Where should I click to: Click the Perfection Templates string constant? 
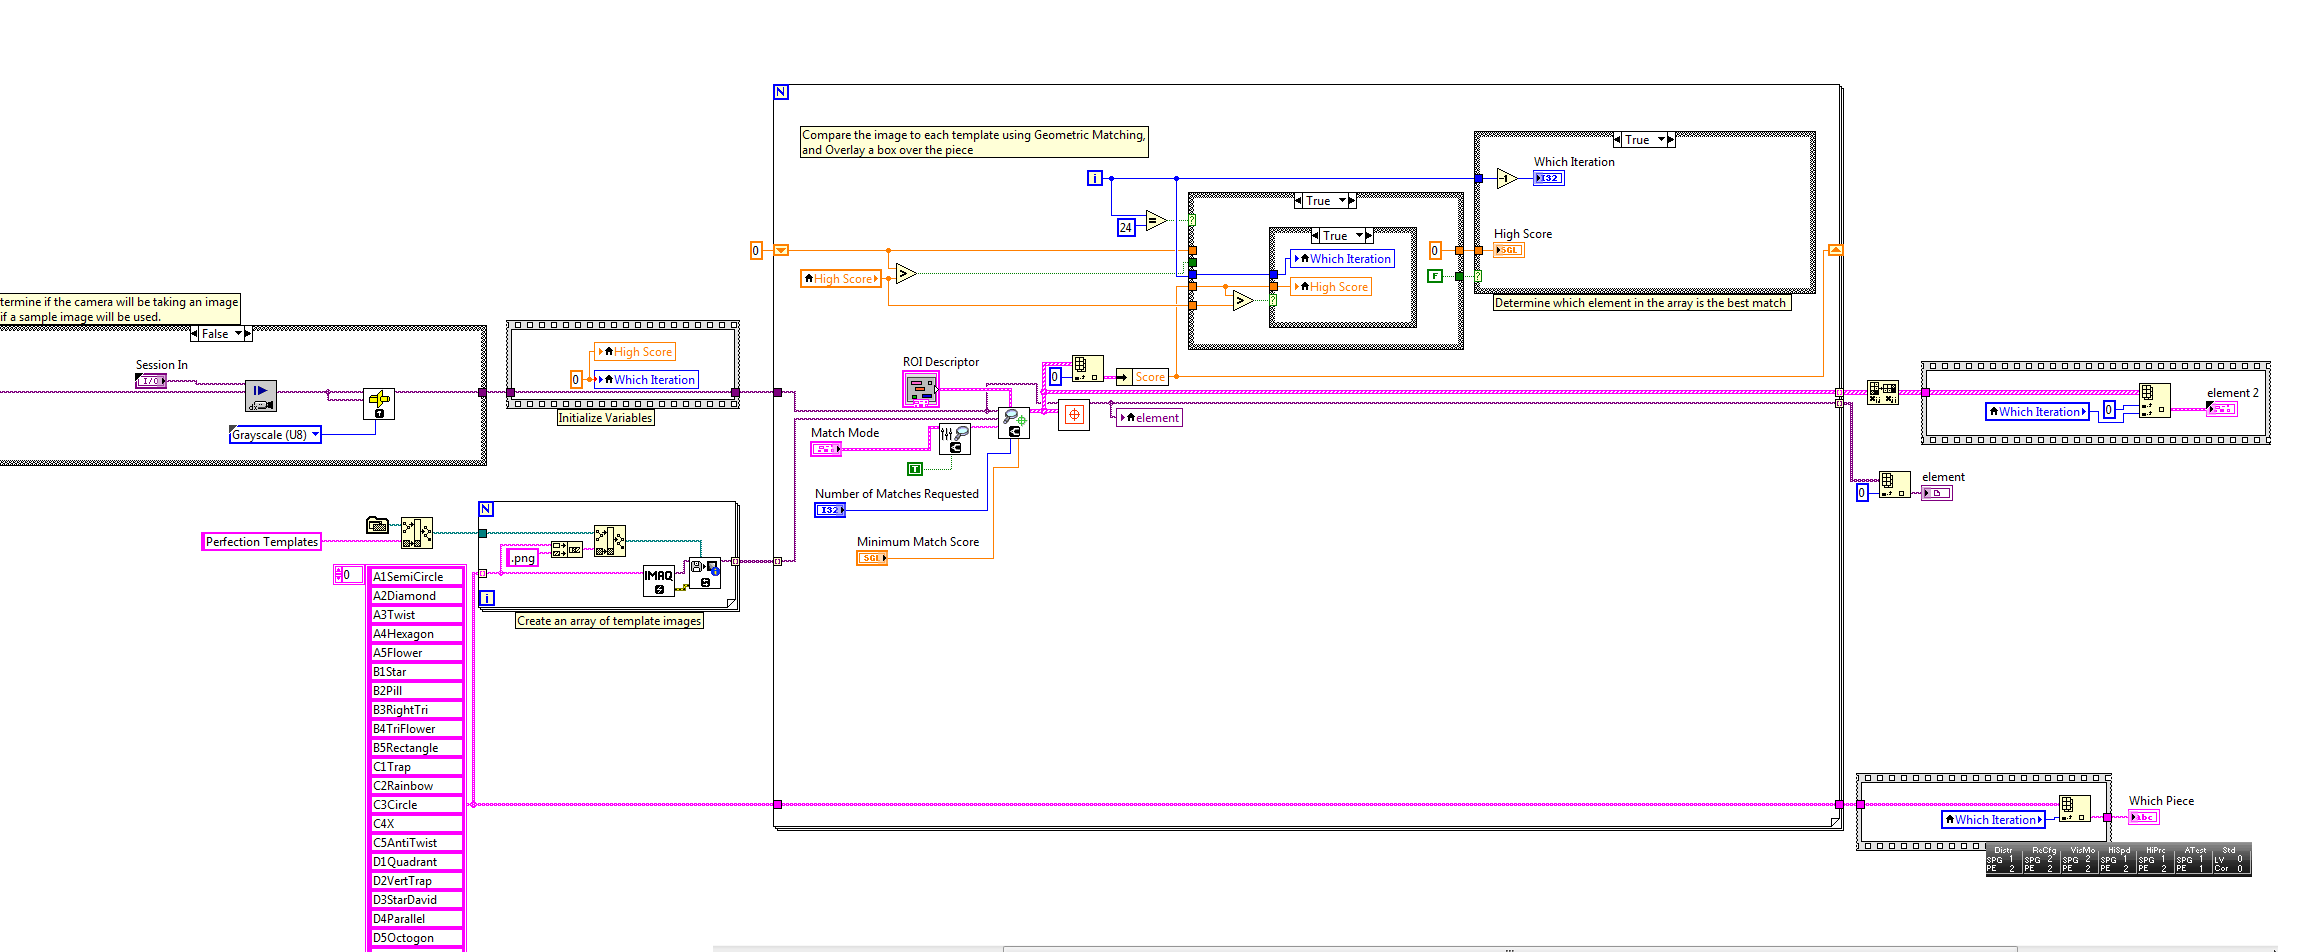tap(262, 542)
